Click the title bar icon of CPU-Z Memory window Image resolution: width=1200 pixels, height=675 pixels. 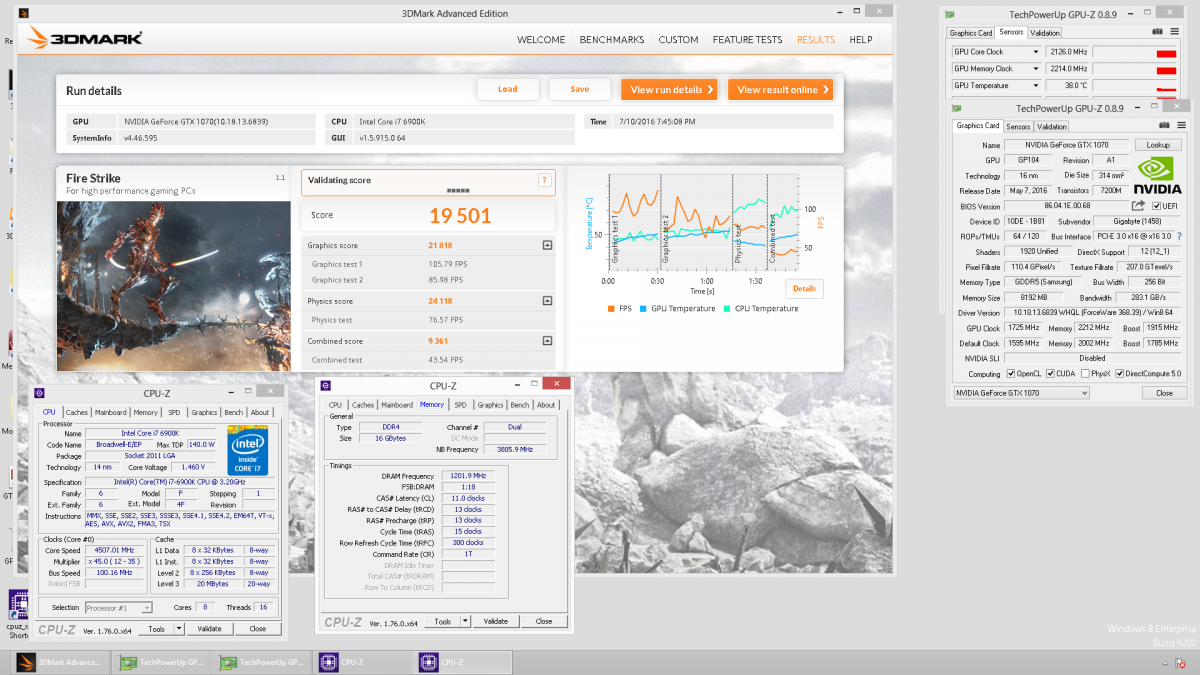[324, 385]
